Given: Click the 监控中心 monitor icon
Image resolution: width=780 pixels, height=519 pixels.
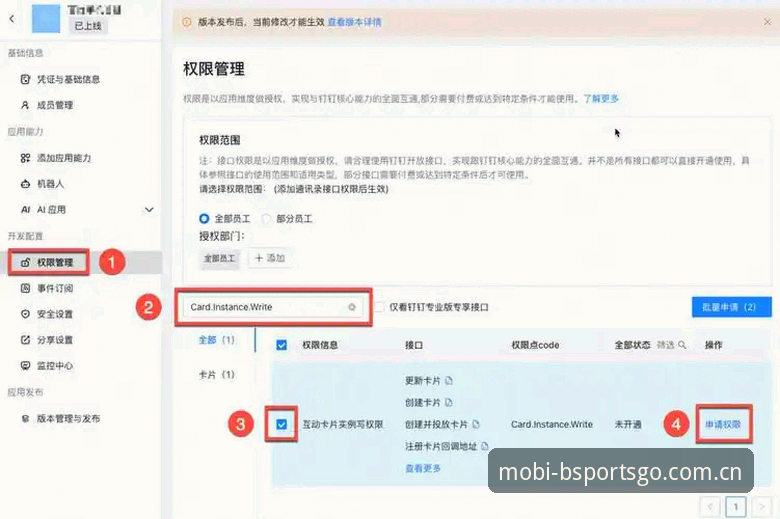Looking at the screenshot, I should [25, 366].
